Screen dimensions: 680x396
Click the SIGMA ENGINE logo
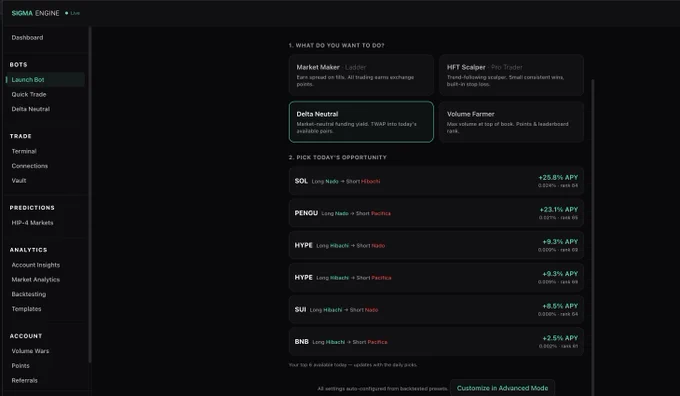[36, 13]
